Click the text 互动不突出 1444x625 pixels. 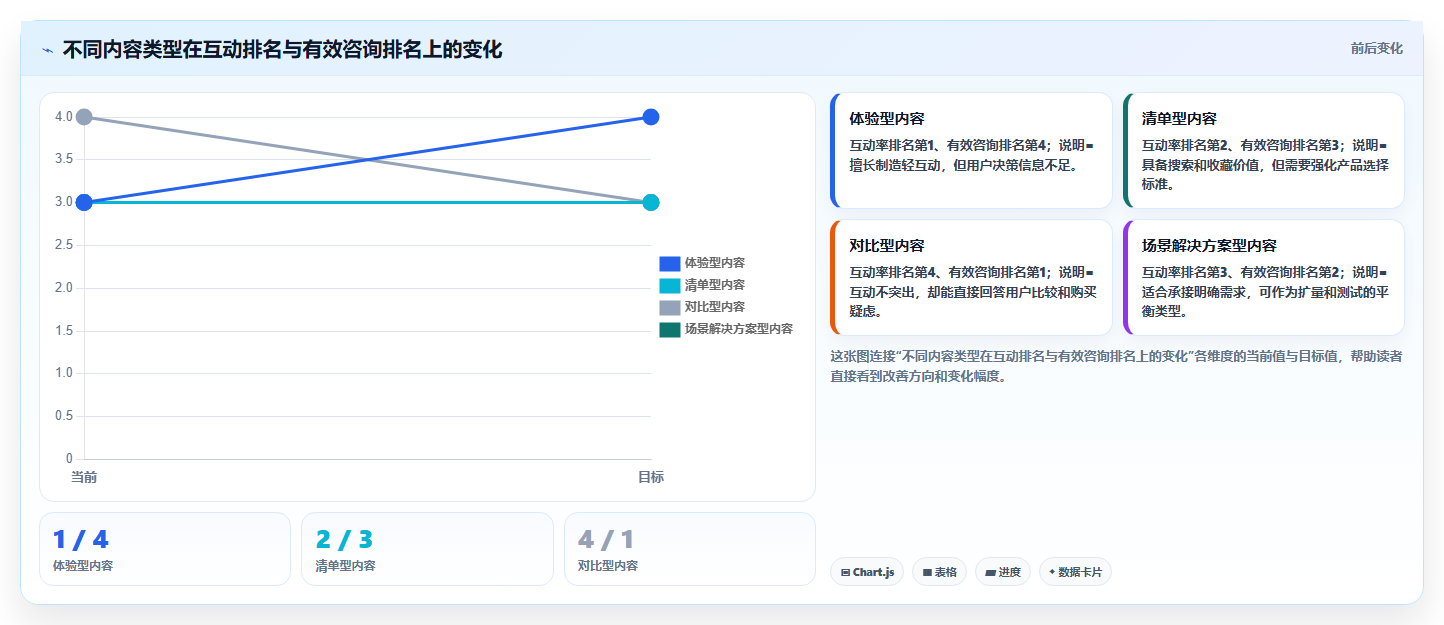coord(884,292)
